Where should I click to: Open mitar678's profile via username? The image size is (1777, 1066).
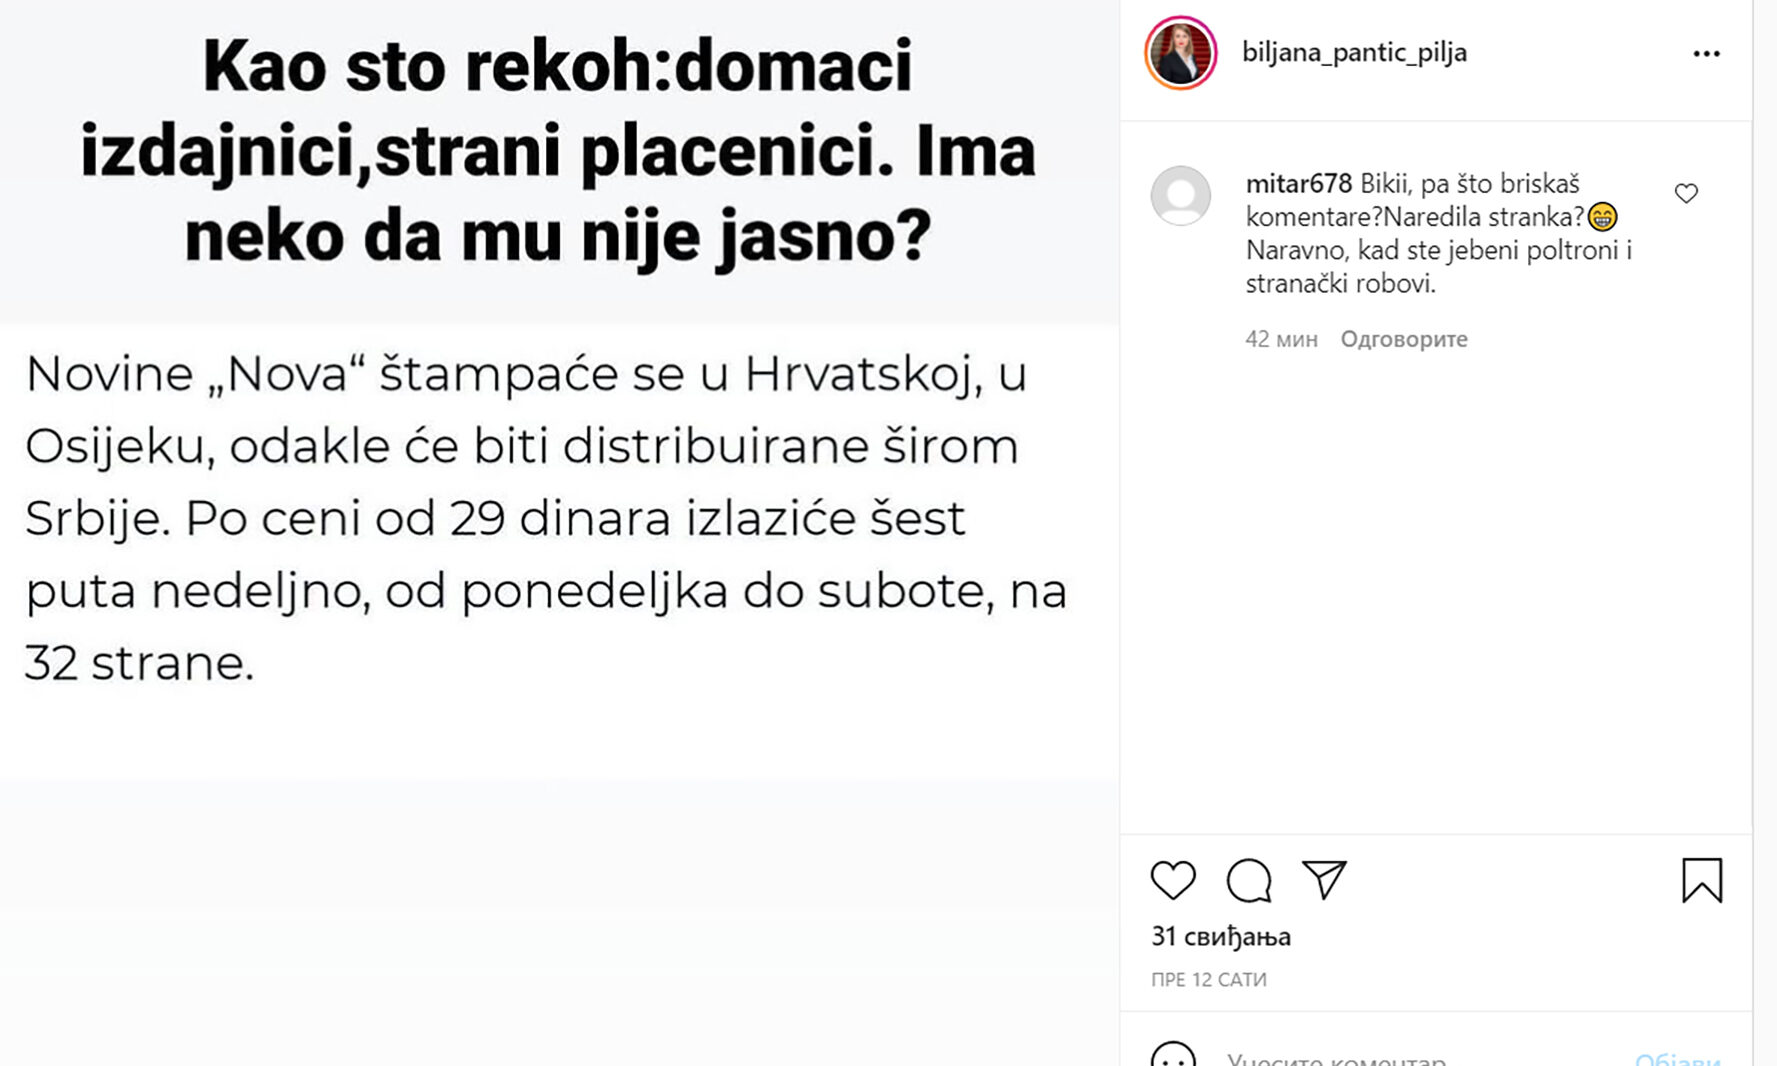click(1298, 184)
